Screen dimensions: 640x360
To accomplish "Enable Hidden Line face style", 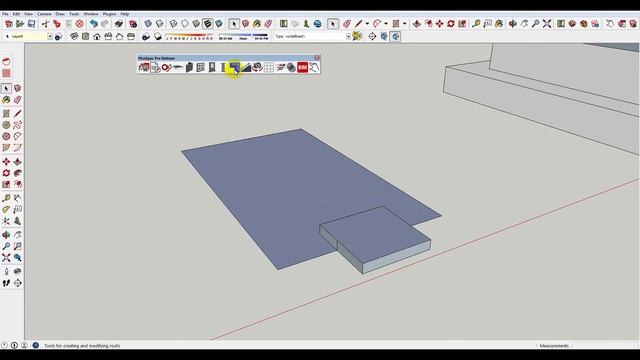I will [x=185, y=24].
